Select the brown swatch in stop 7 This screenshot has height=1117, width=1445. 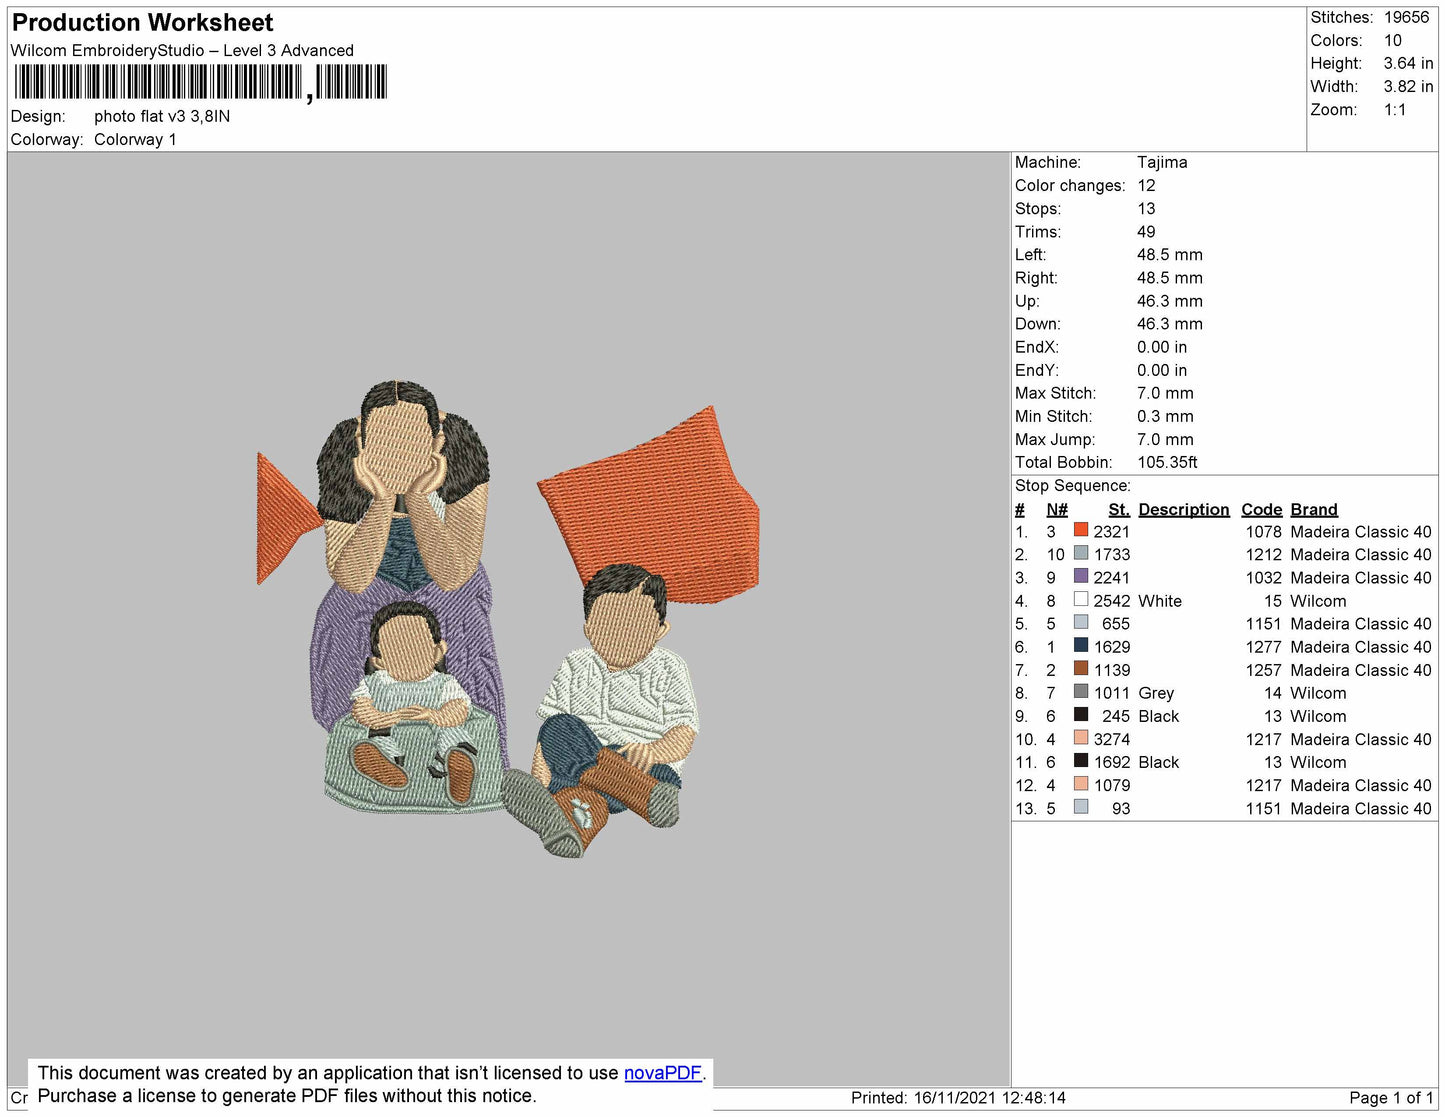tap(1080, 668)
